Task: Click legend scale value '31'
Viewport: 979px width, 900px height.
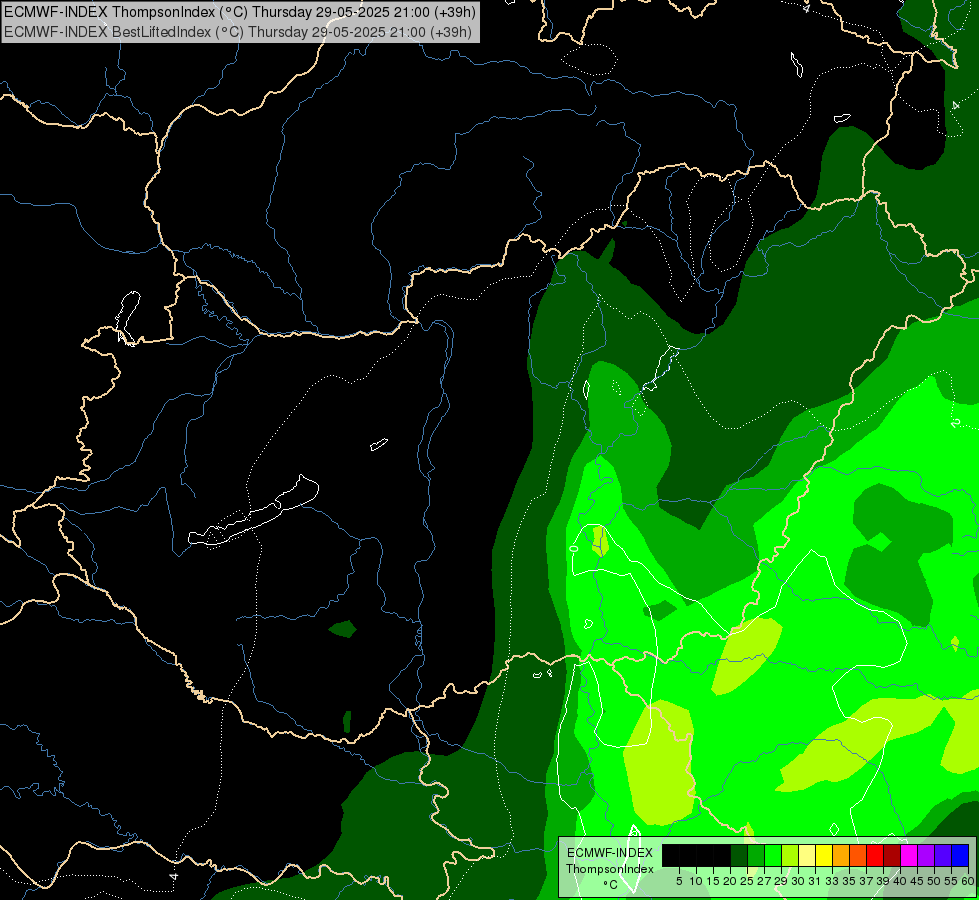Action: click(815, 881)
